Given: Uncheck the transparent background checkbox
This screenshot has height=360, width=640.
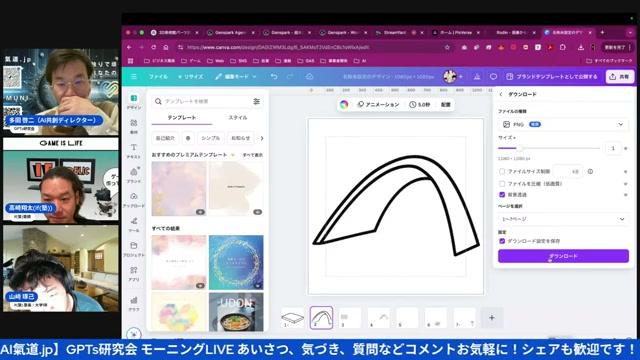Looking at the screenshot, I should tap(502, 195).
